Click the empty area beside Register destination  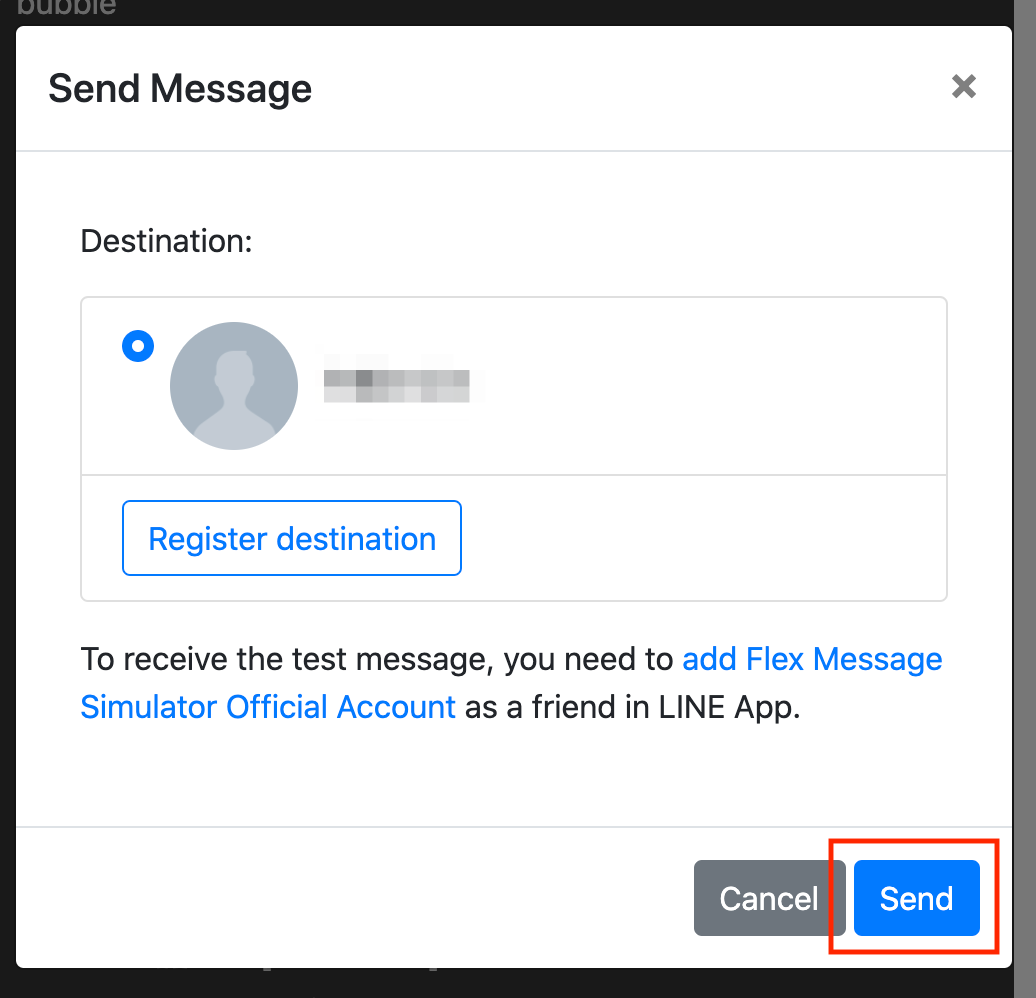pos(700,539)
